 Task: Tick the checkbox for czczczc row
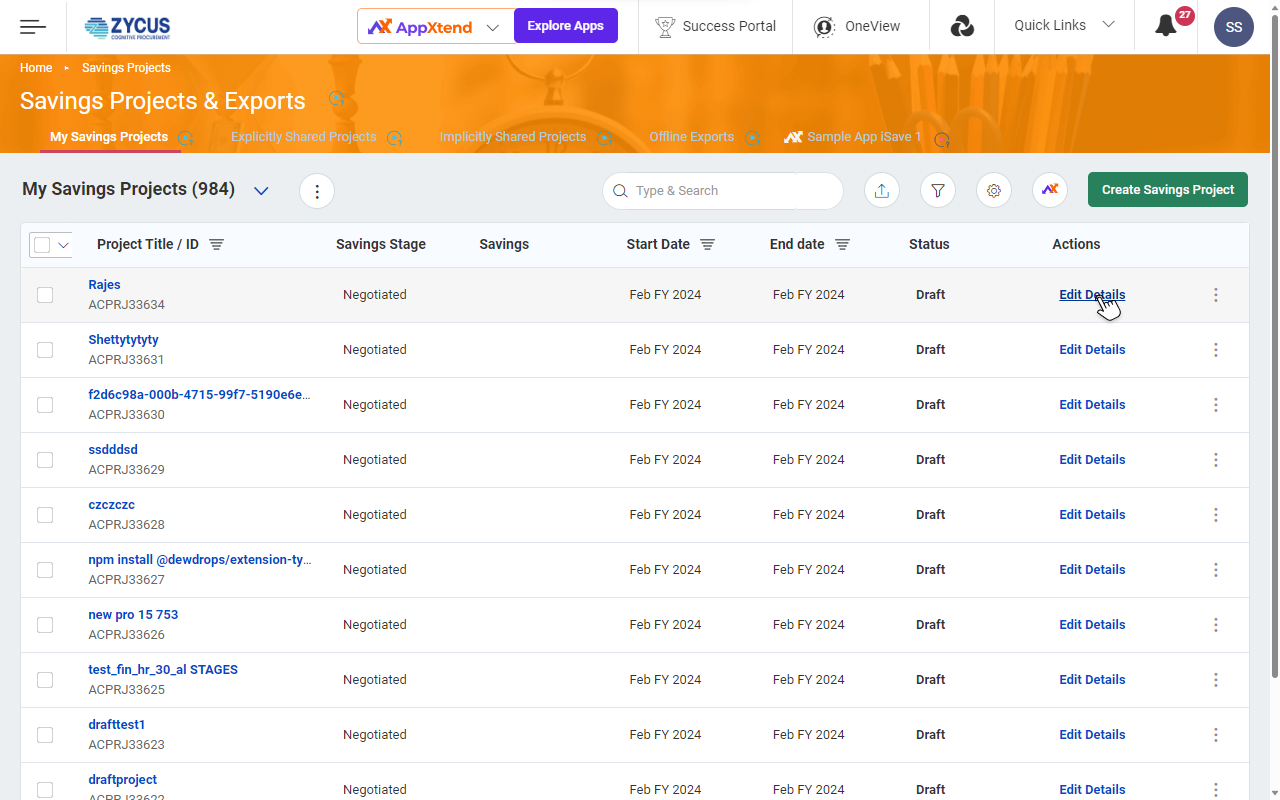tap(45, 515)
